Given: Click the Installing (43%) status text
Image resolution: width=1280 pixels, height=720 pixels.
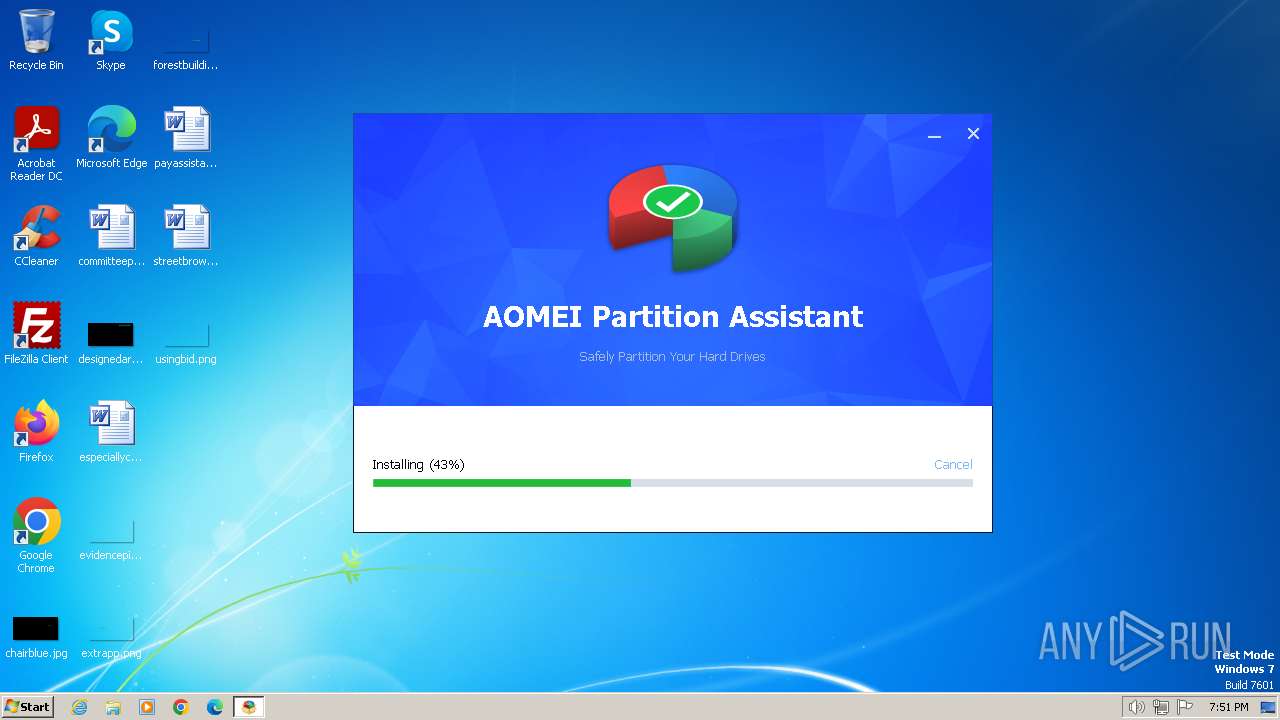Looking at the screenshot, I should [418, 464].
